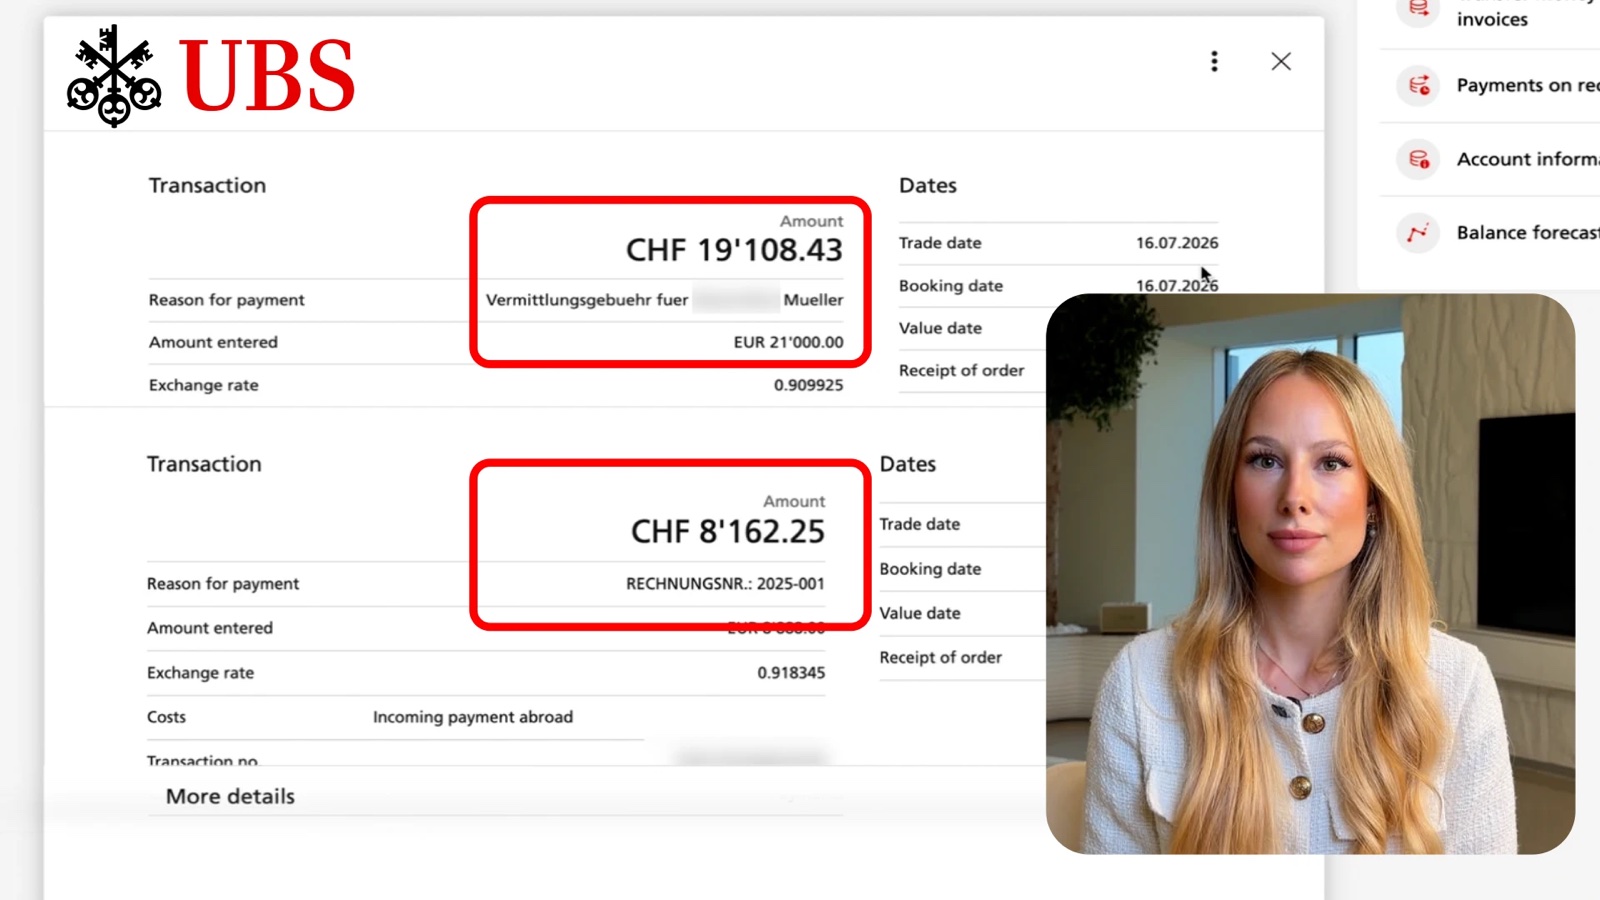
Task: Open the Payments on request menu entry
Action: [x=1527, y=86]
